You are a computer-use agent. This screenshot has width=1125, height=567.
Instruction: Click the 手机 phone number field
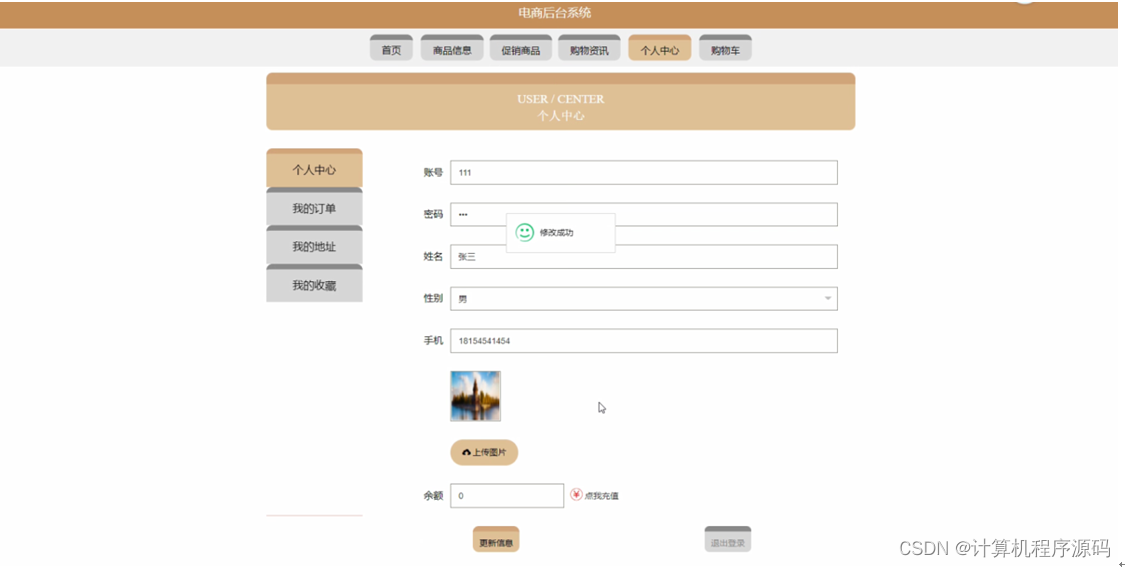[x=644, y=341]
